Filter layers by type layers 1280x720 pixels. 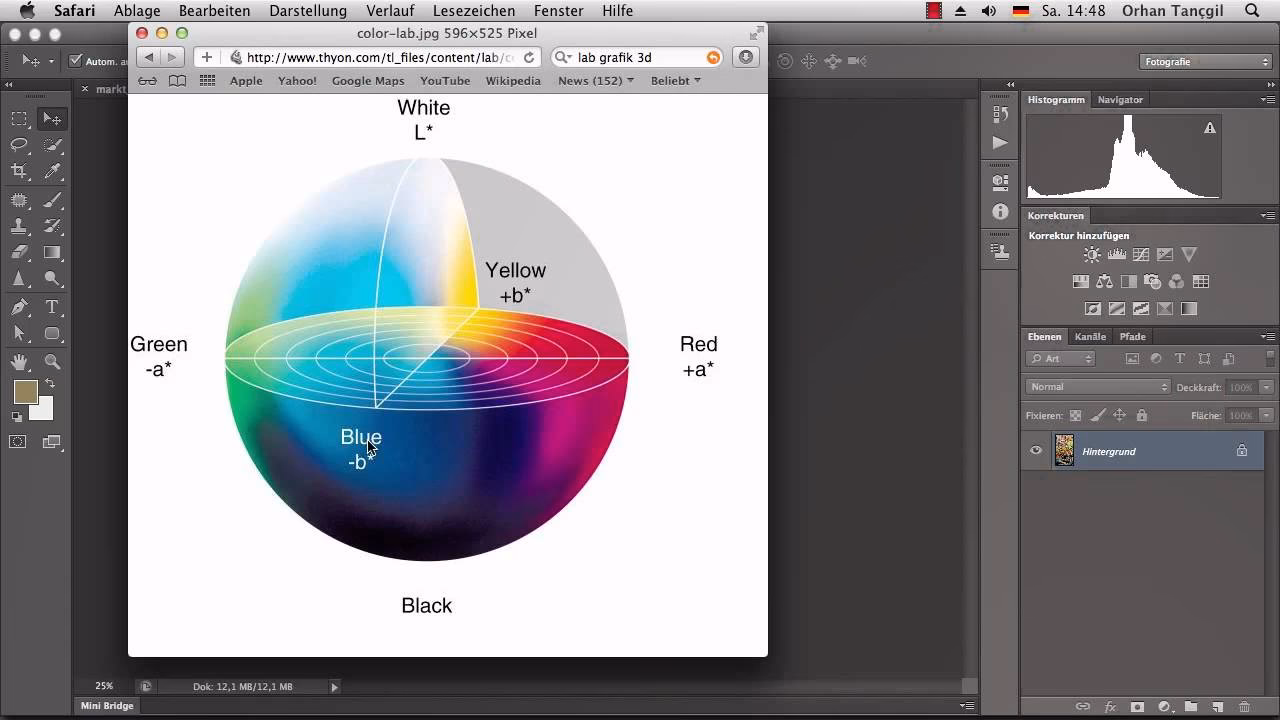pos(1180,358)
